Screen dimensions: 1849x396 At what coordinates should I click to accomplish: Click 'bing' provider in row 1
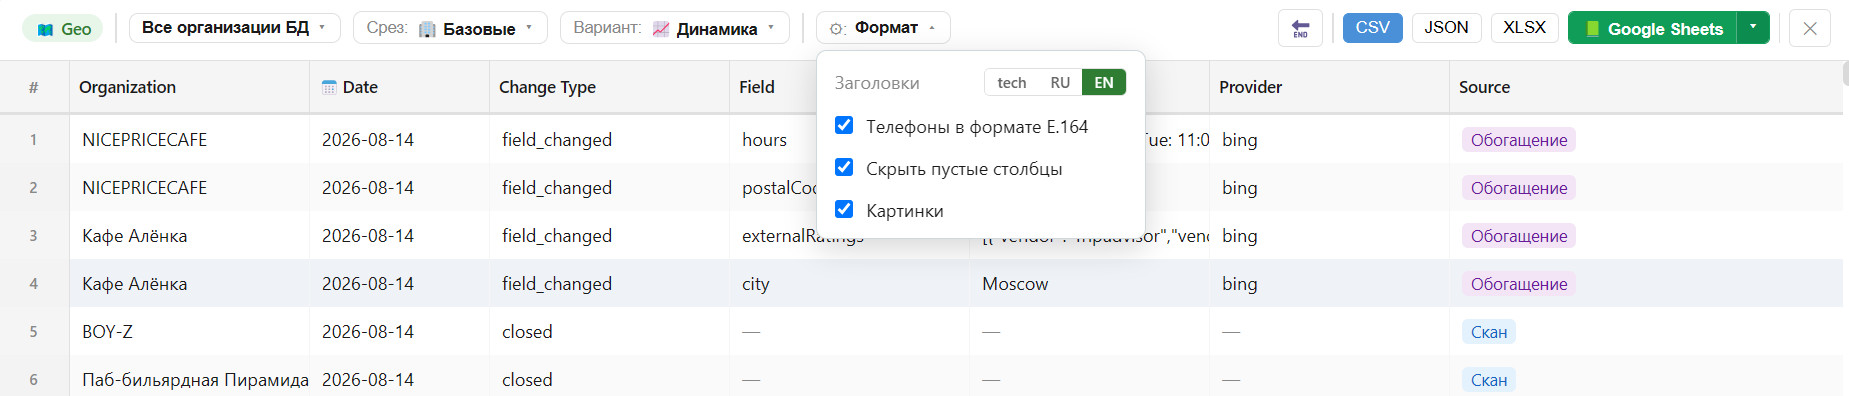[x=1239, y=140]
